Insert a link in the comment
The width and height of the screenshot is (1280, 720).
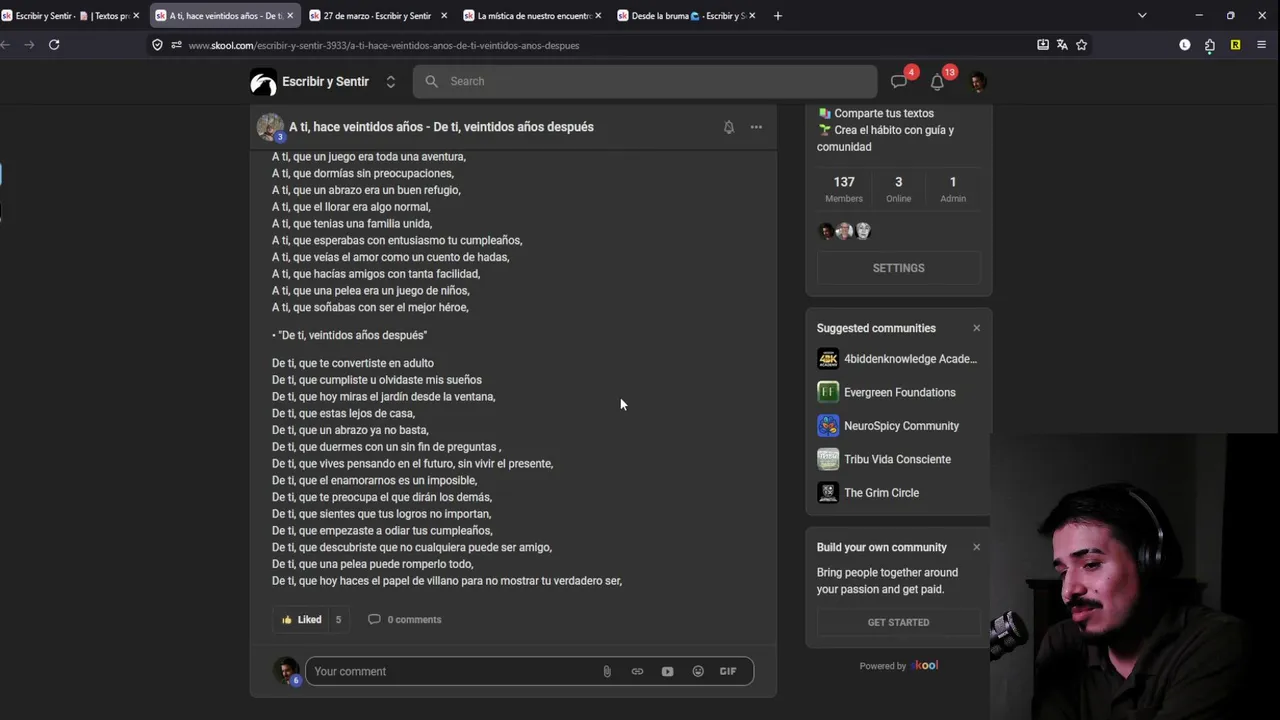(637, 671)
